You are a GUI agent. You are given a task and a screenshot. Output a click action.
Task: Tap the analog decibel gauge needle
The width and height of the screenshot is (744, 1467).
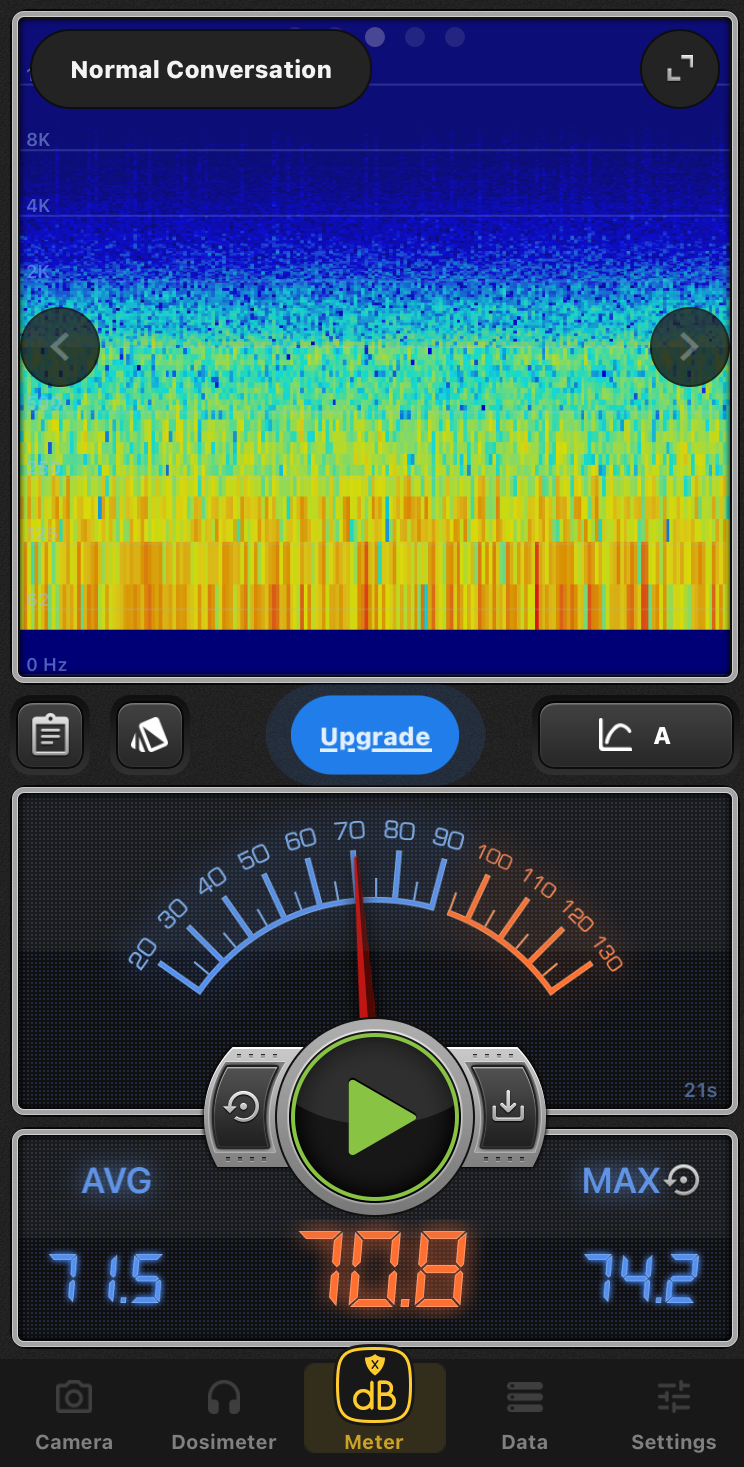pos(361,930)
